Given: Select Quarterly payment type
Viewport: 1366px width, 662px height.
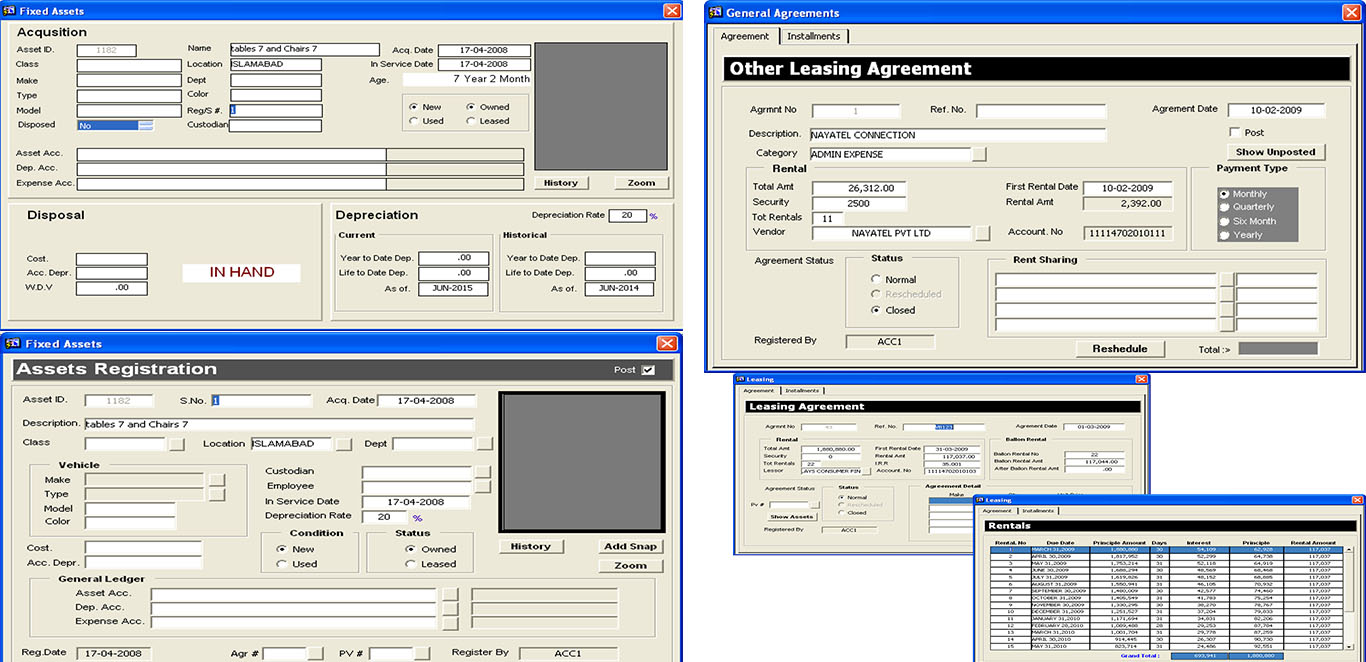Looking at the screenshot, I should click(x=1225, y=207).
